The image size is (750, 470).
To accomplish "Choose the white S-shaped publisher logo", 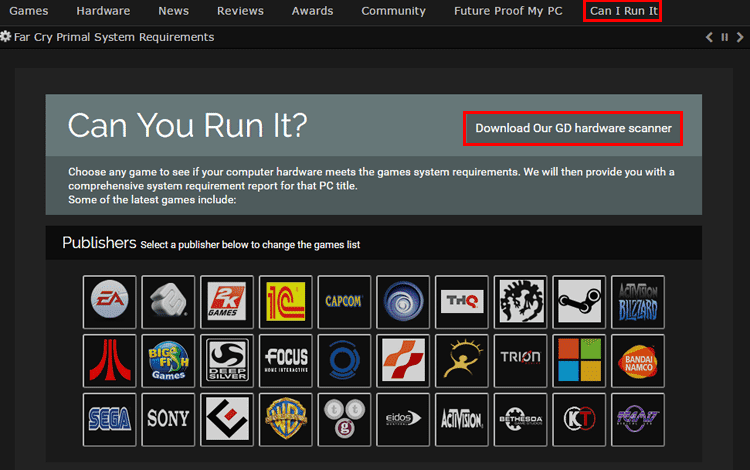I will coord(168,302).
